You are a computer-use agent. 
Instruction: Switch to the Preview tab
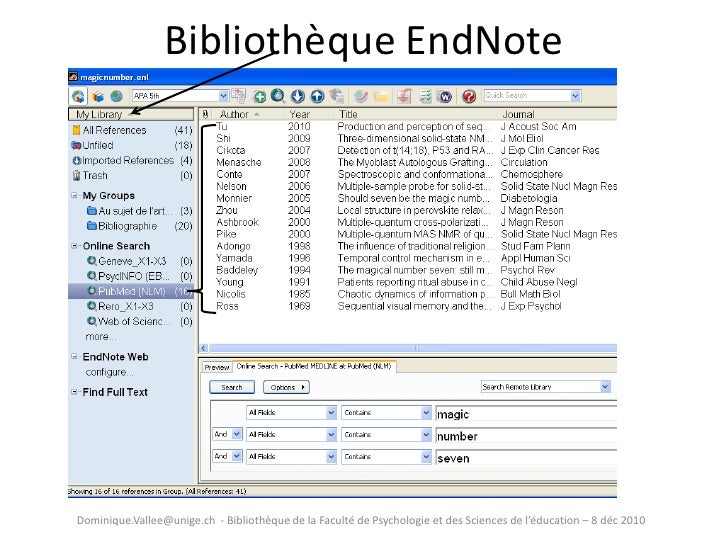coord(217,367)
